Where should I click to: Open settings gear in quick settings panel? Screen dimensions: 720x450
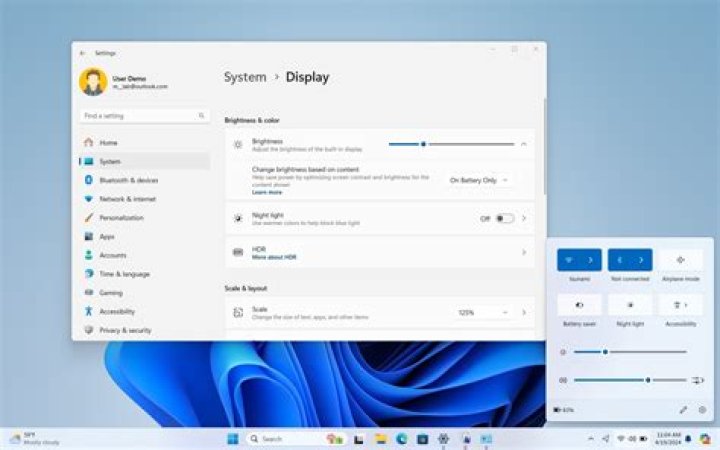(702, 409)
